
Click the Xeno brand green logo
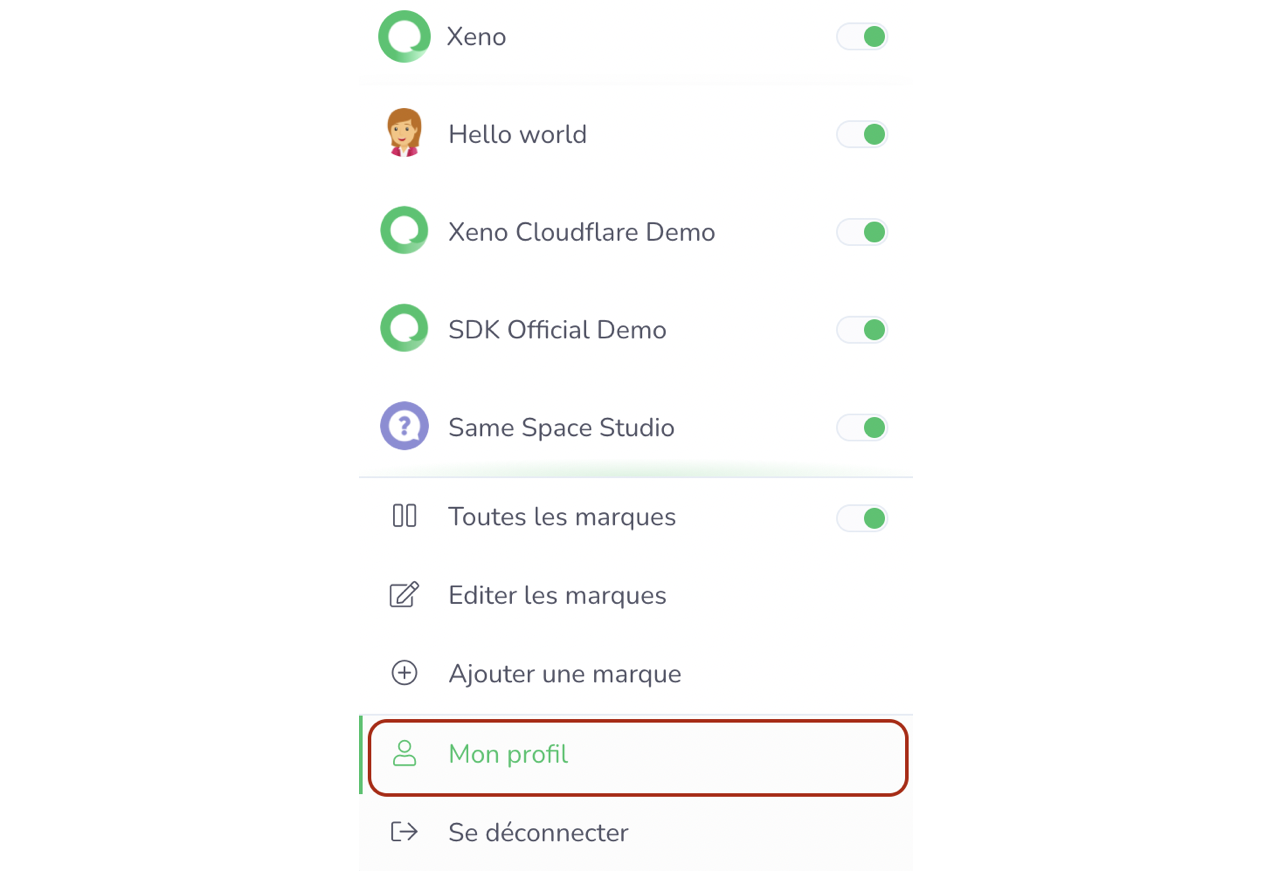point(404,37)
